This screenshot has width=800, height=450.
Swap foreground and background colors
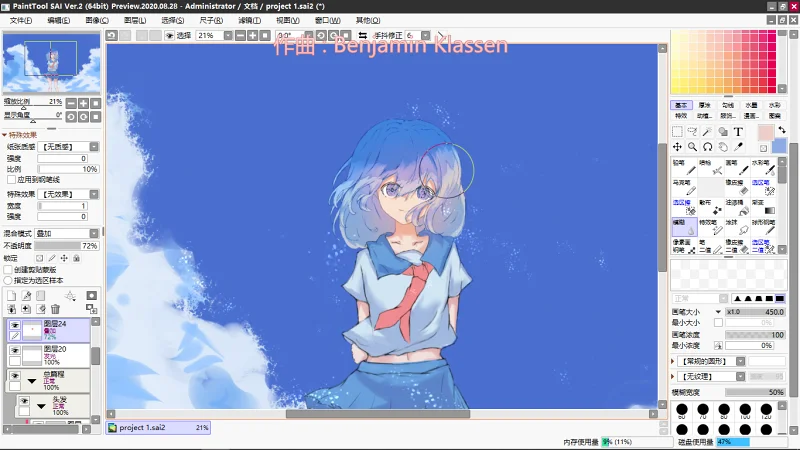tap(782, 131)
